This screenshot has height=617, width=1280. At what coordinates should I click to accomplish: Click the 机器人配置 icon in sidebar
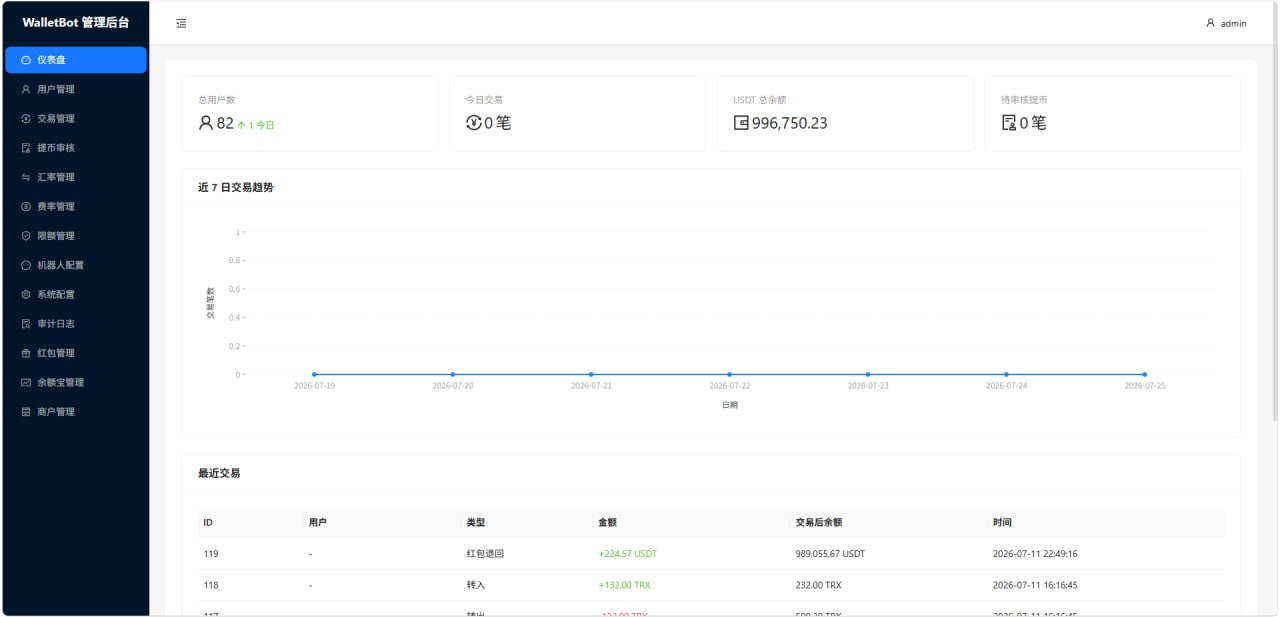(x=26, y=265)
